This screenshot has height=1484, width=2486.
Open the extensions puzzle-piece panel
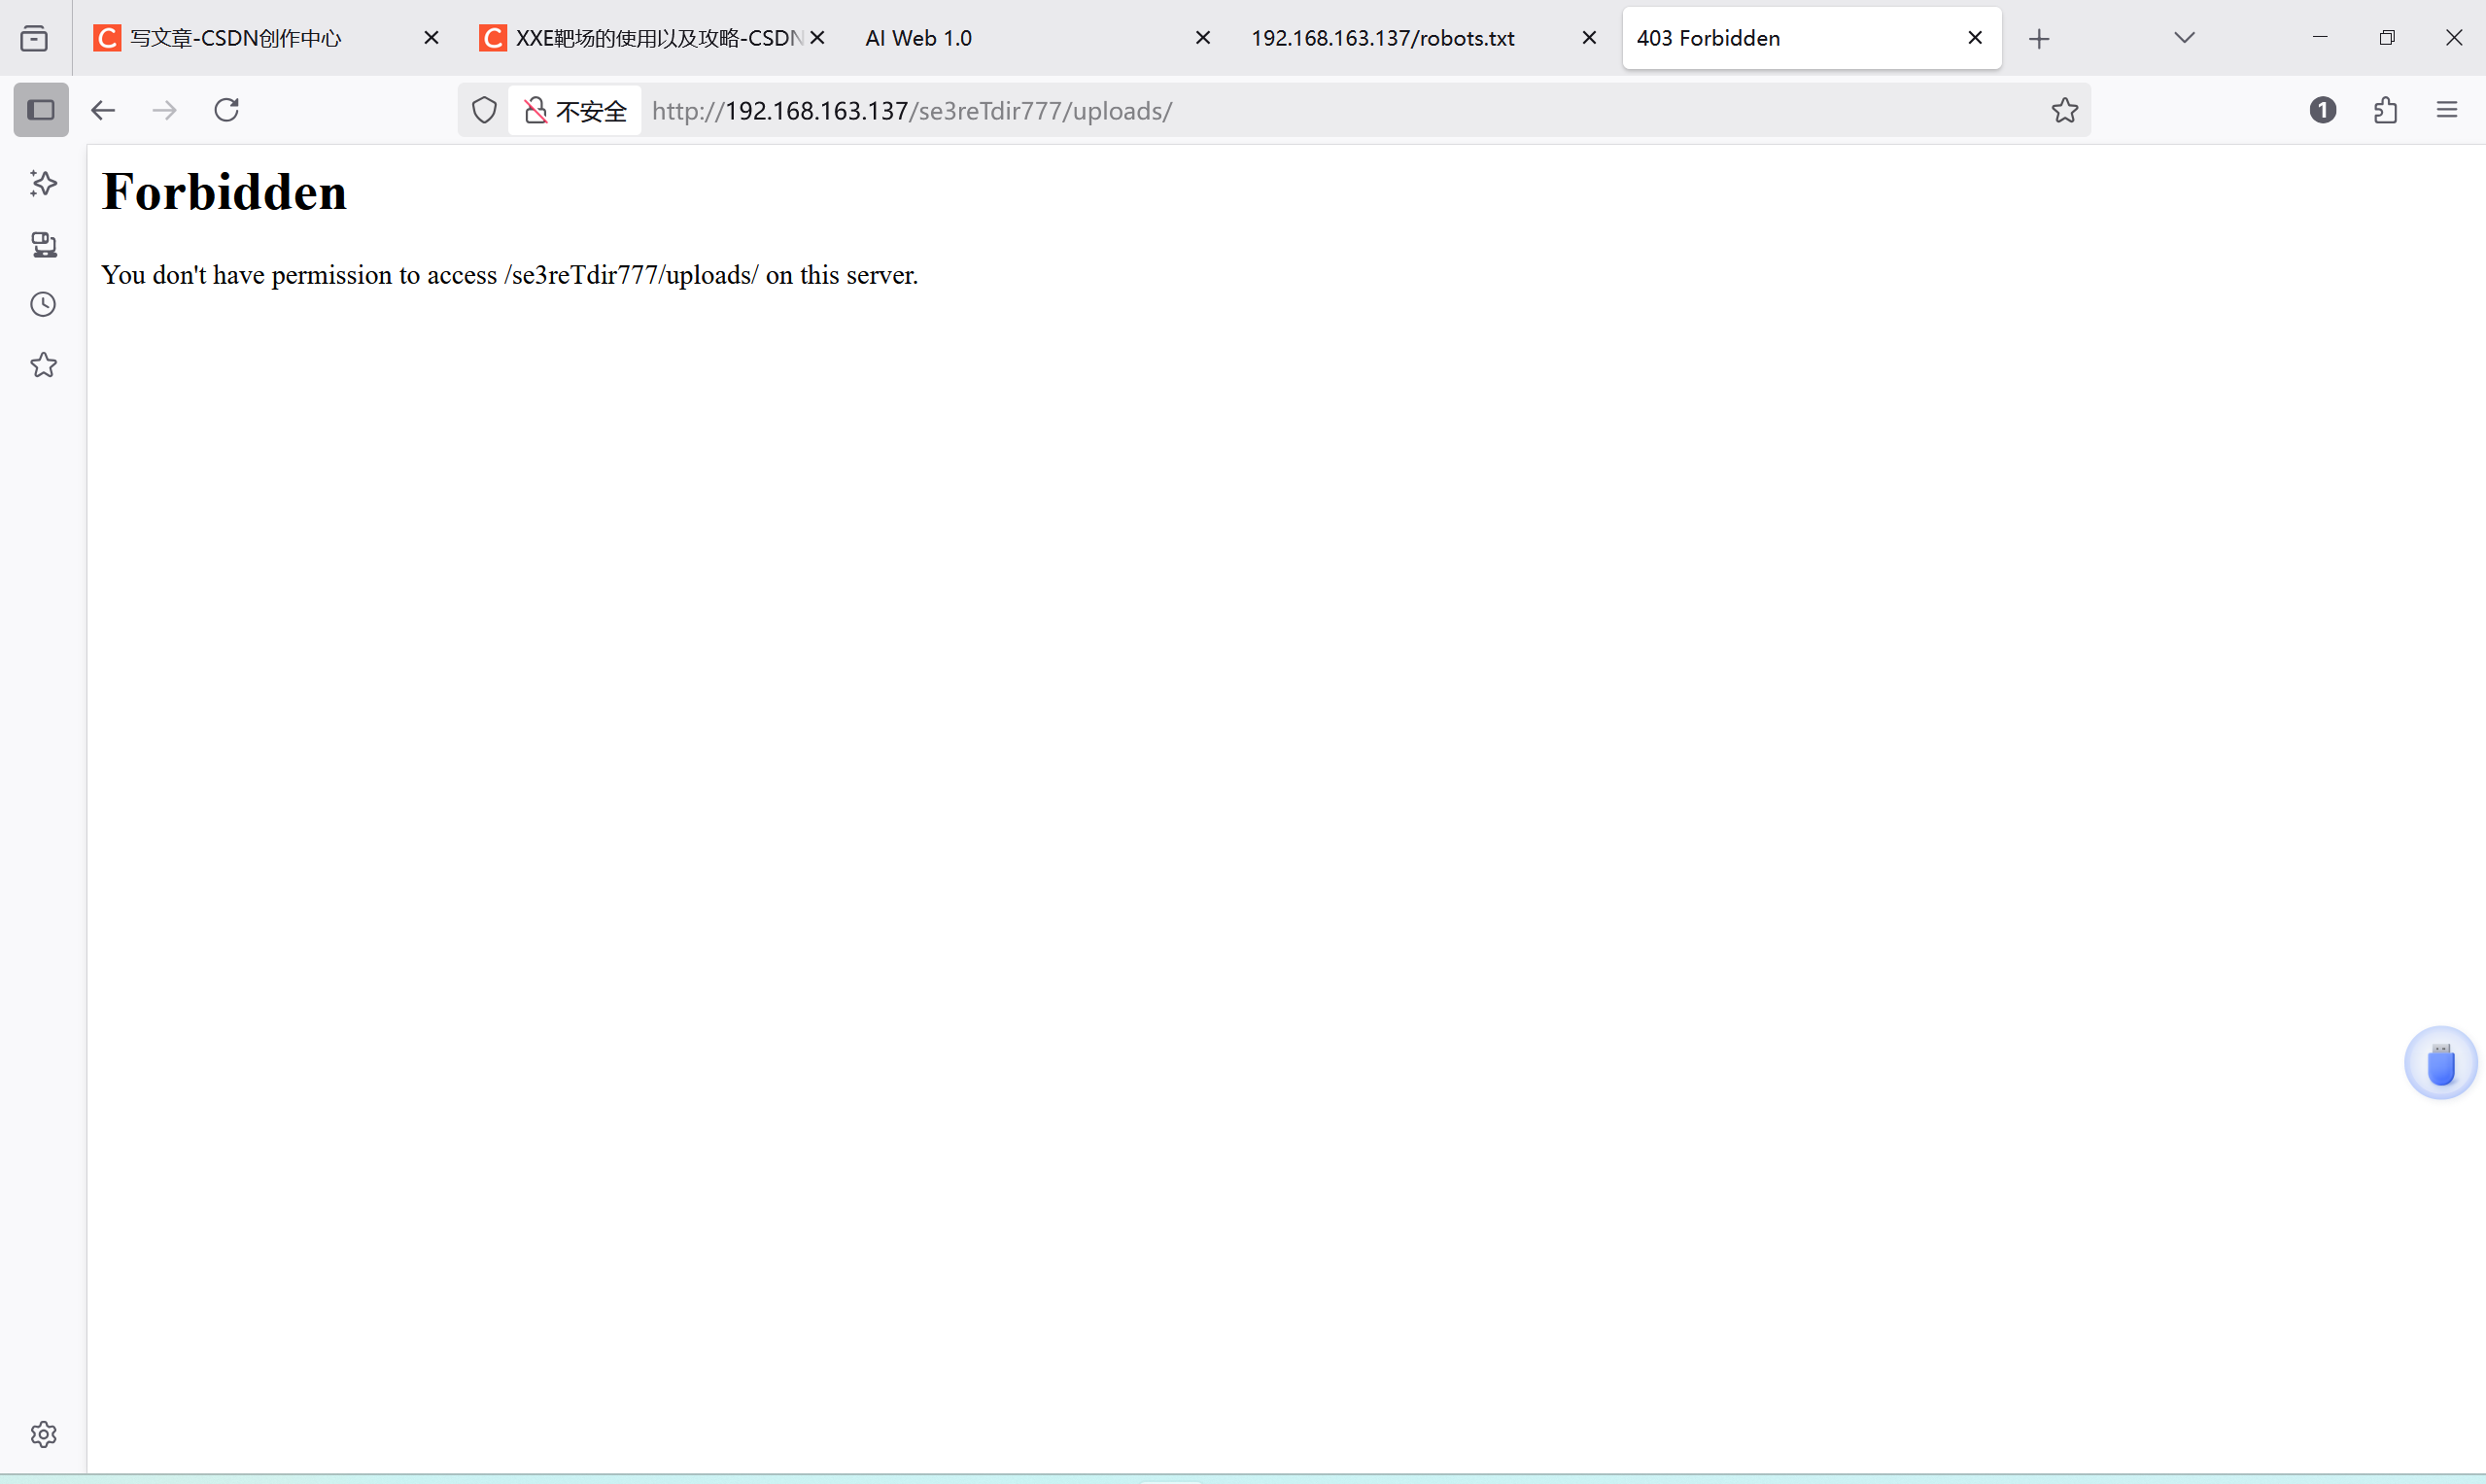tap(2386, 110)
